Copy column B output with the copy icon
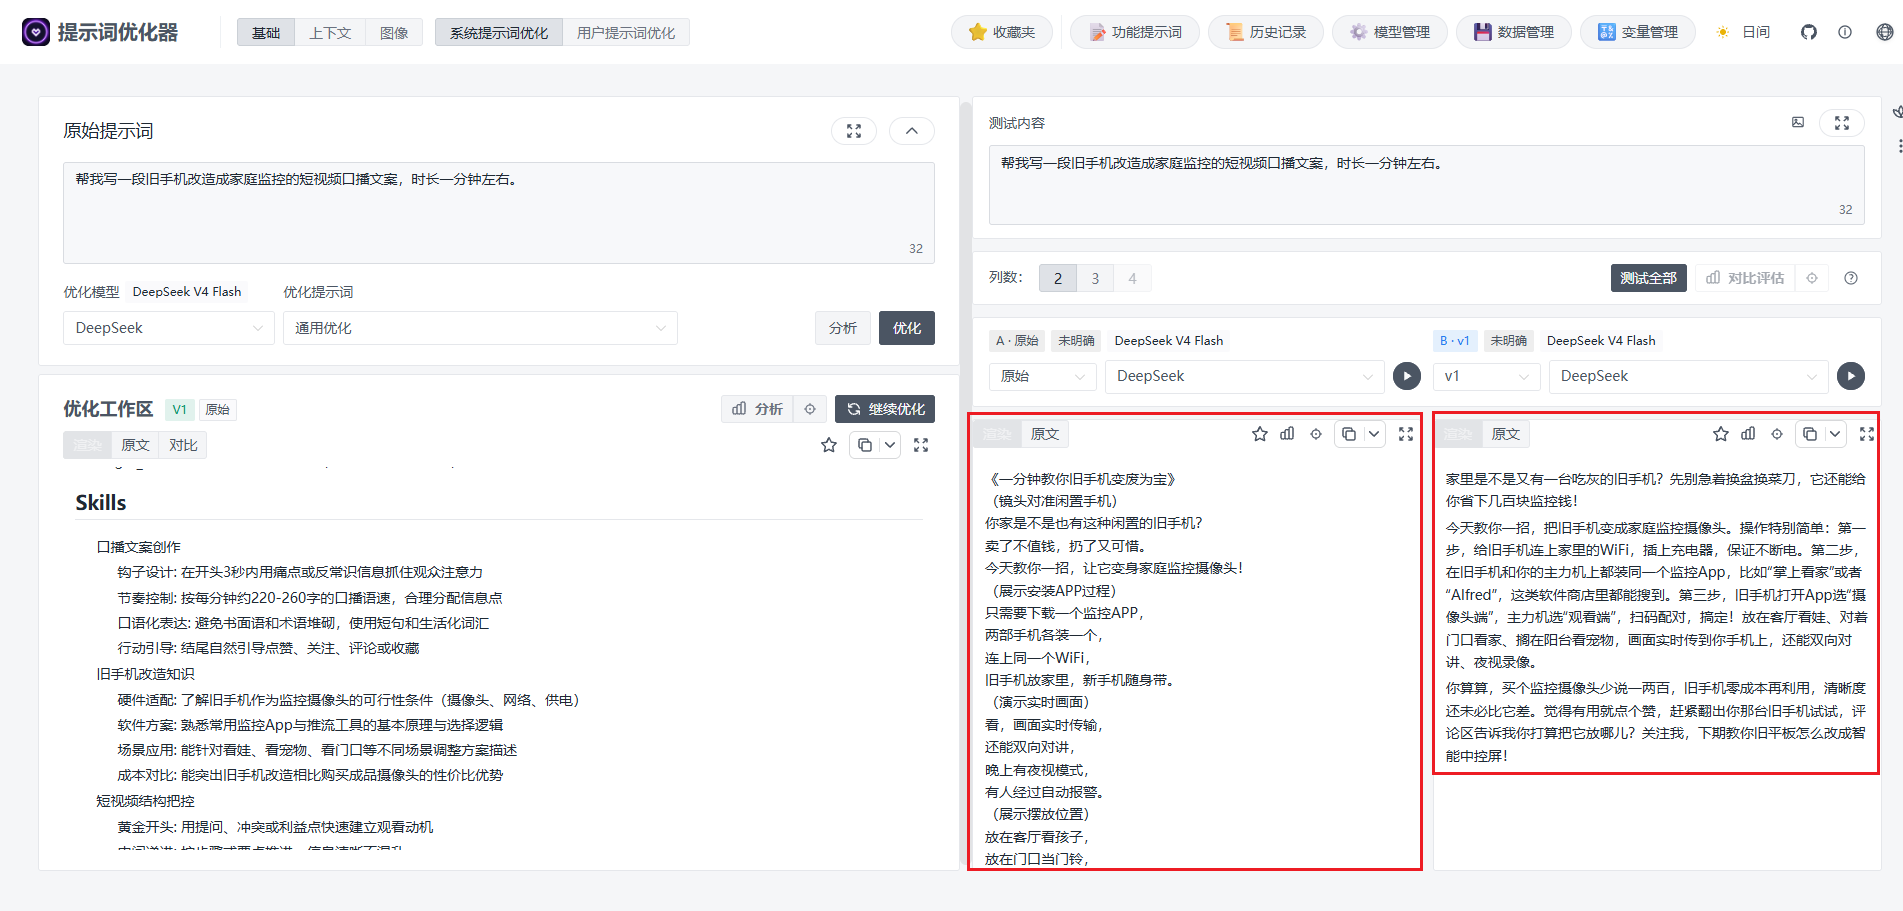Viewport: 1903px width, 911px height. 1810,434
